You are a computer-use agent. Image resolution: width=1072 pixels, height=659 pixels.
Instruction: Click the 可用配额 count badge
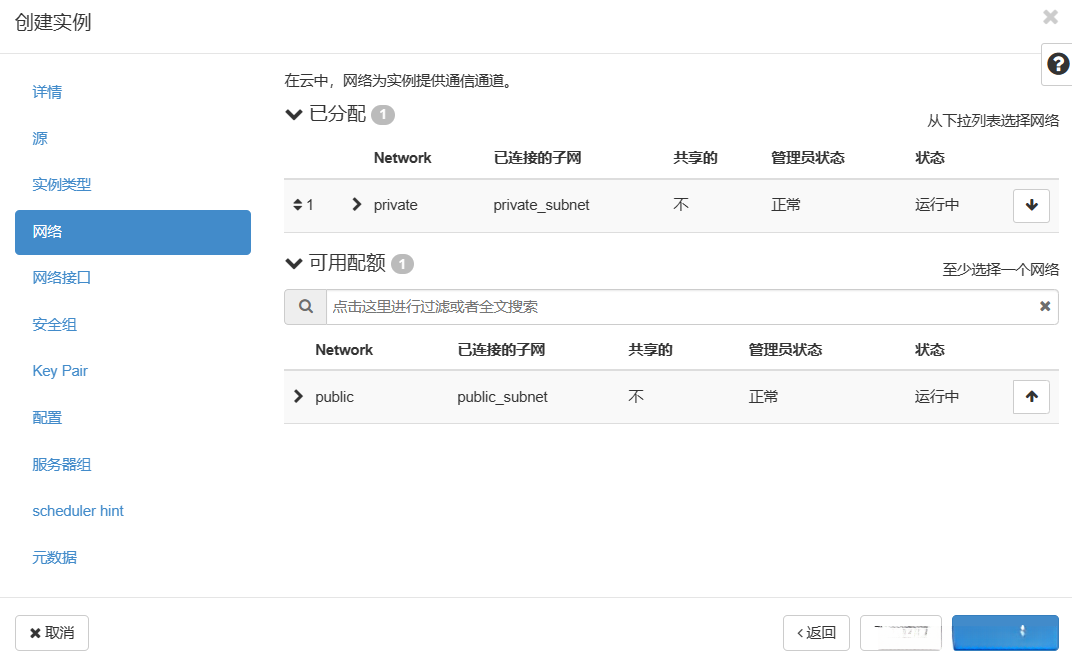(x=402, y=264)
